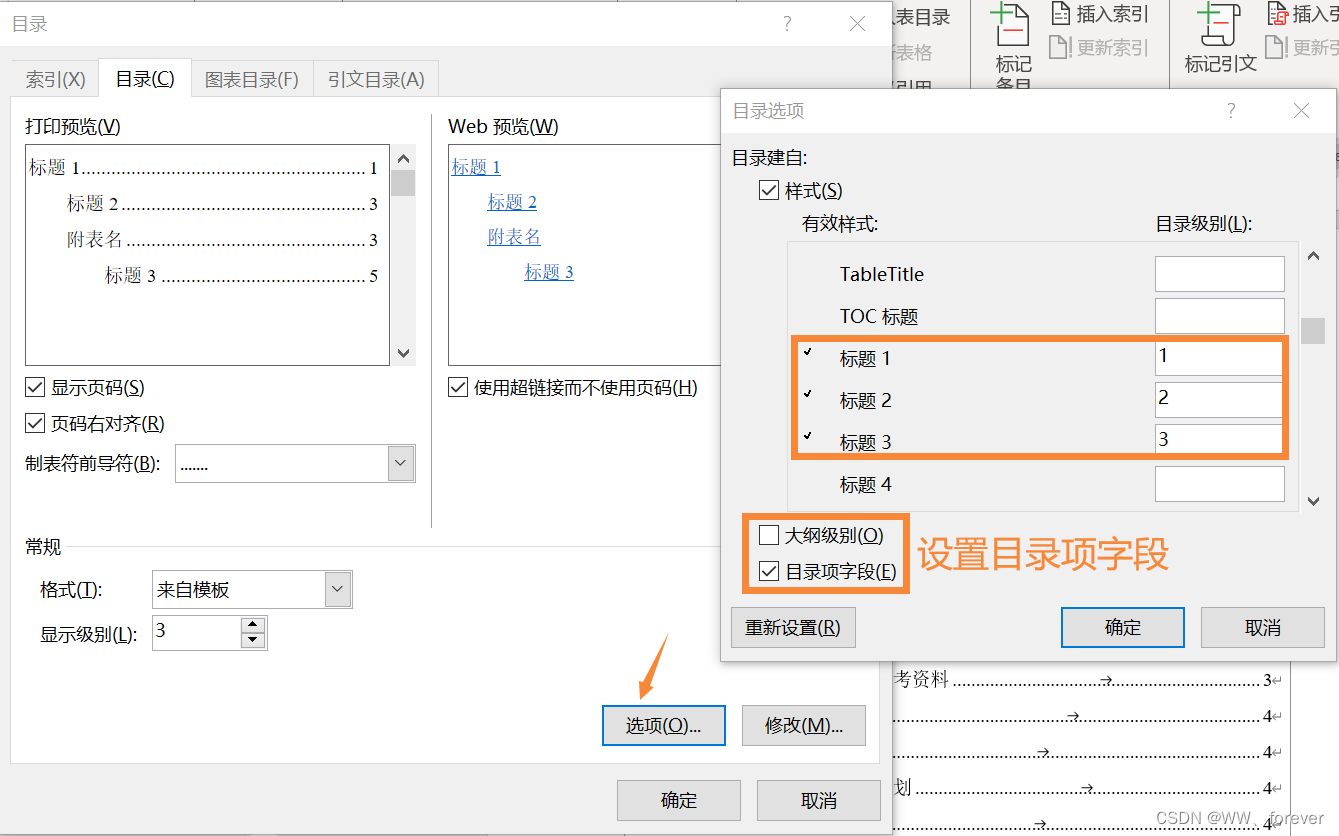1339x836 pixels.
Task: Click styles list scrollbar up arrow
Action: pos(1313,256)
